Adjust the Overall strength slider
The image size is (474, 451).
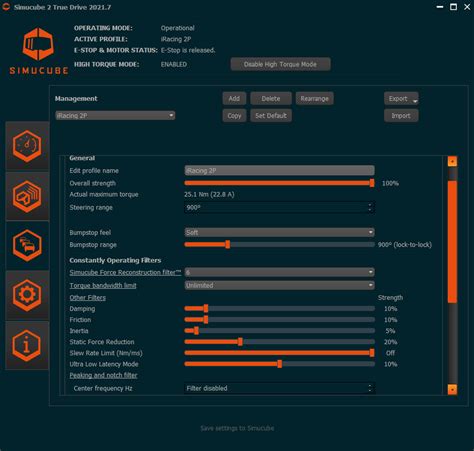[279, 183]
